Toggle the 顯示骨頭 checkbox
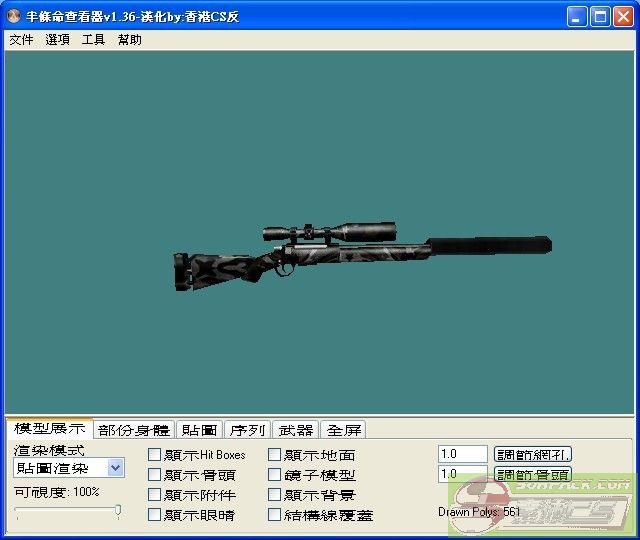The image size is (640, 540). pos(154,475)
